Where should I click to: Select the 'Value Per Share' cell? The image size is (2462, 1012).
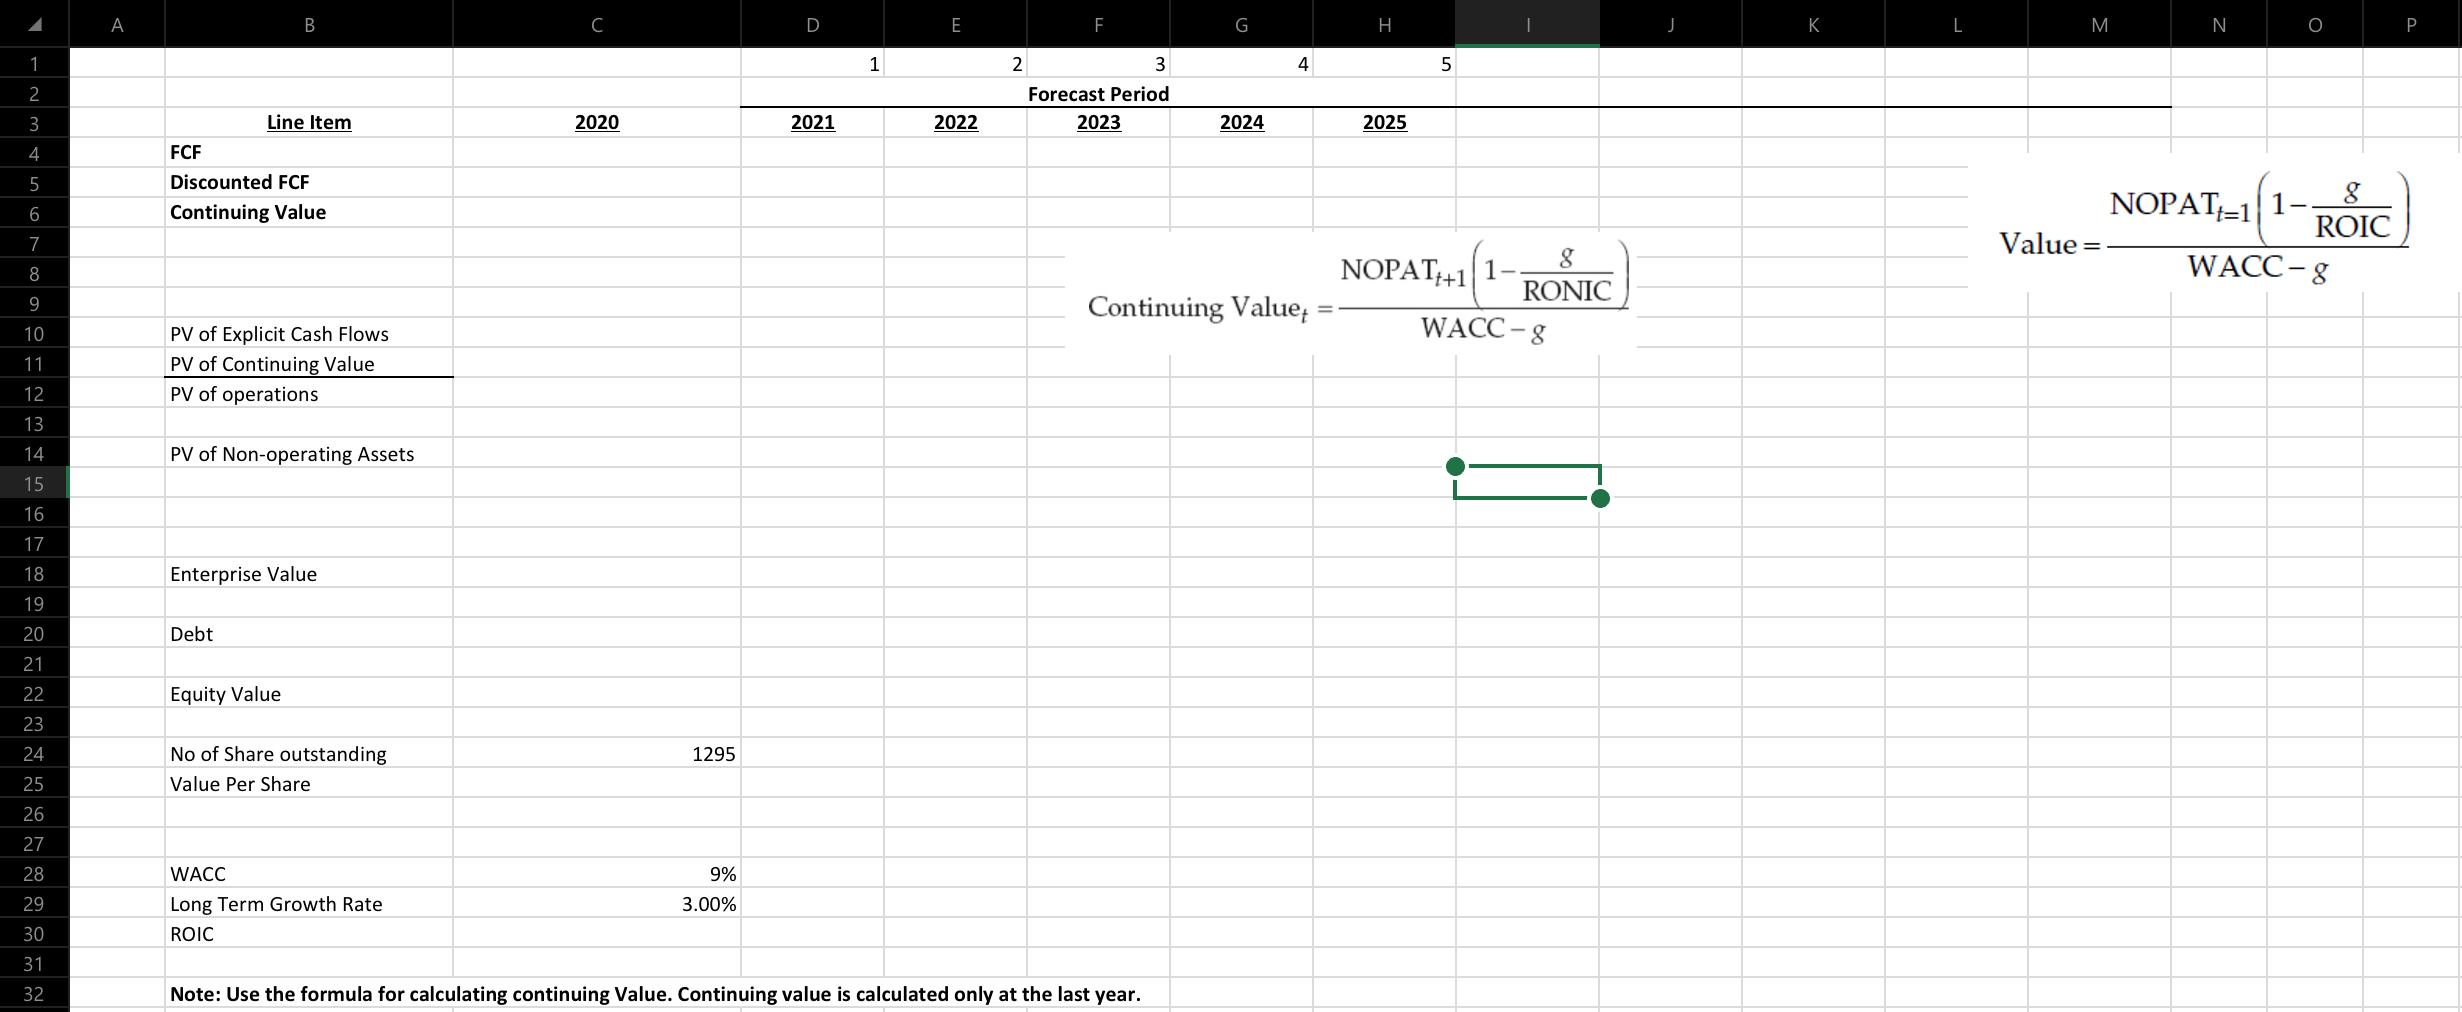coord(309,783)
